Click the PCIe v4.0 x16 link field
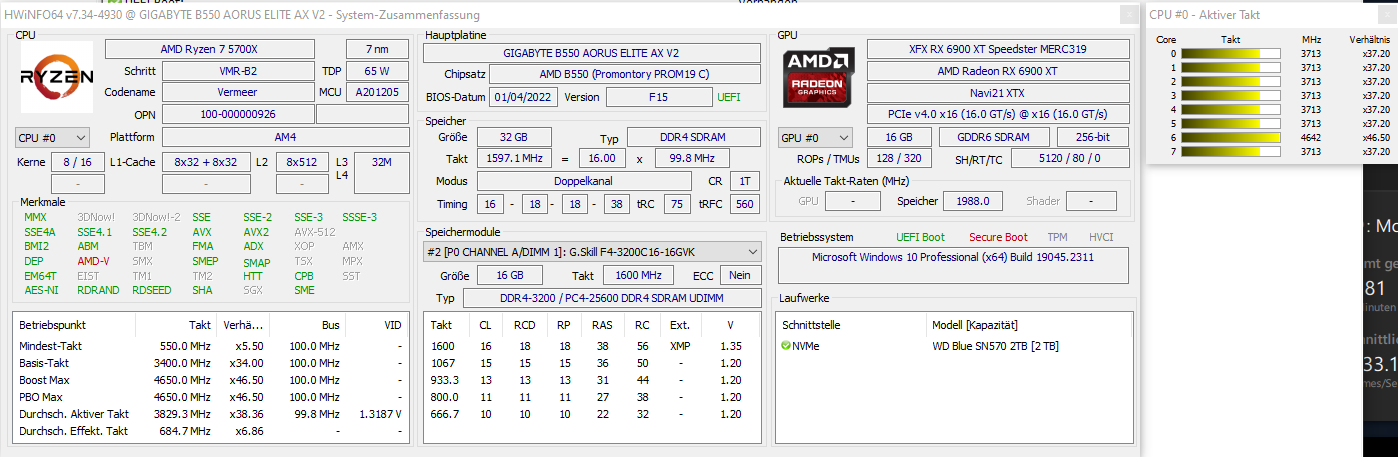The height and width of the screenshot is (457, 1398). 998,114
